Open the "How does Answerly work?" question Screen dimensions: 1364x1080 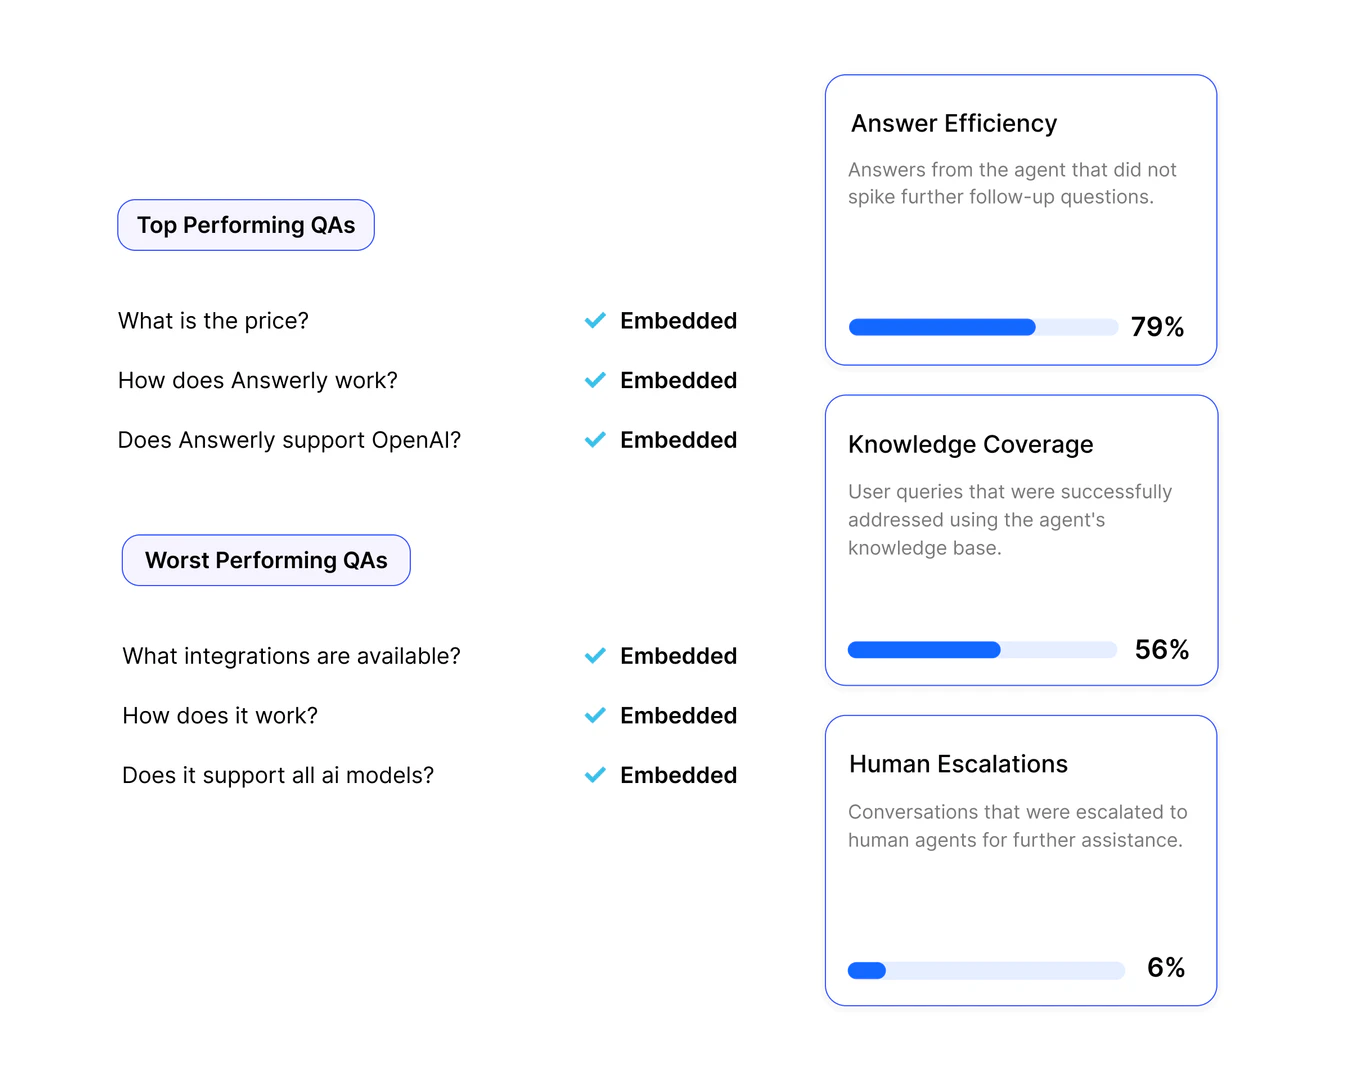tap(257, 380)
